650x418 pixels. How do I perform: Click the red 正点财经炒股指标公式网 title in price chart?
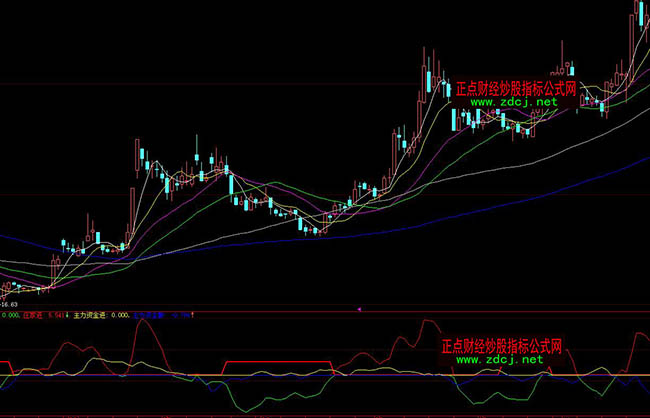516,88
